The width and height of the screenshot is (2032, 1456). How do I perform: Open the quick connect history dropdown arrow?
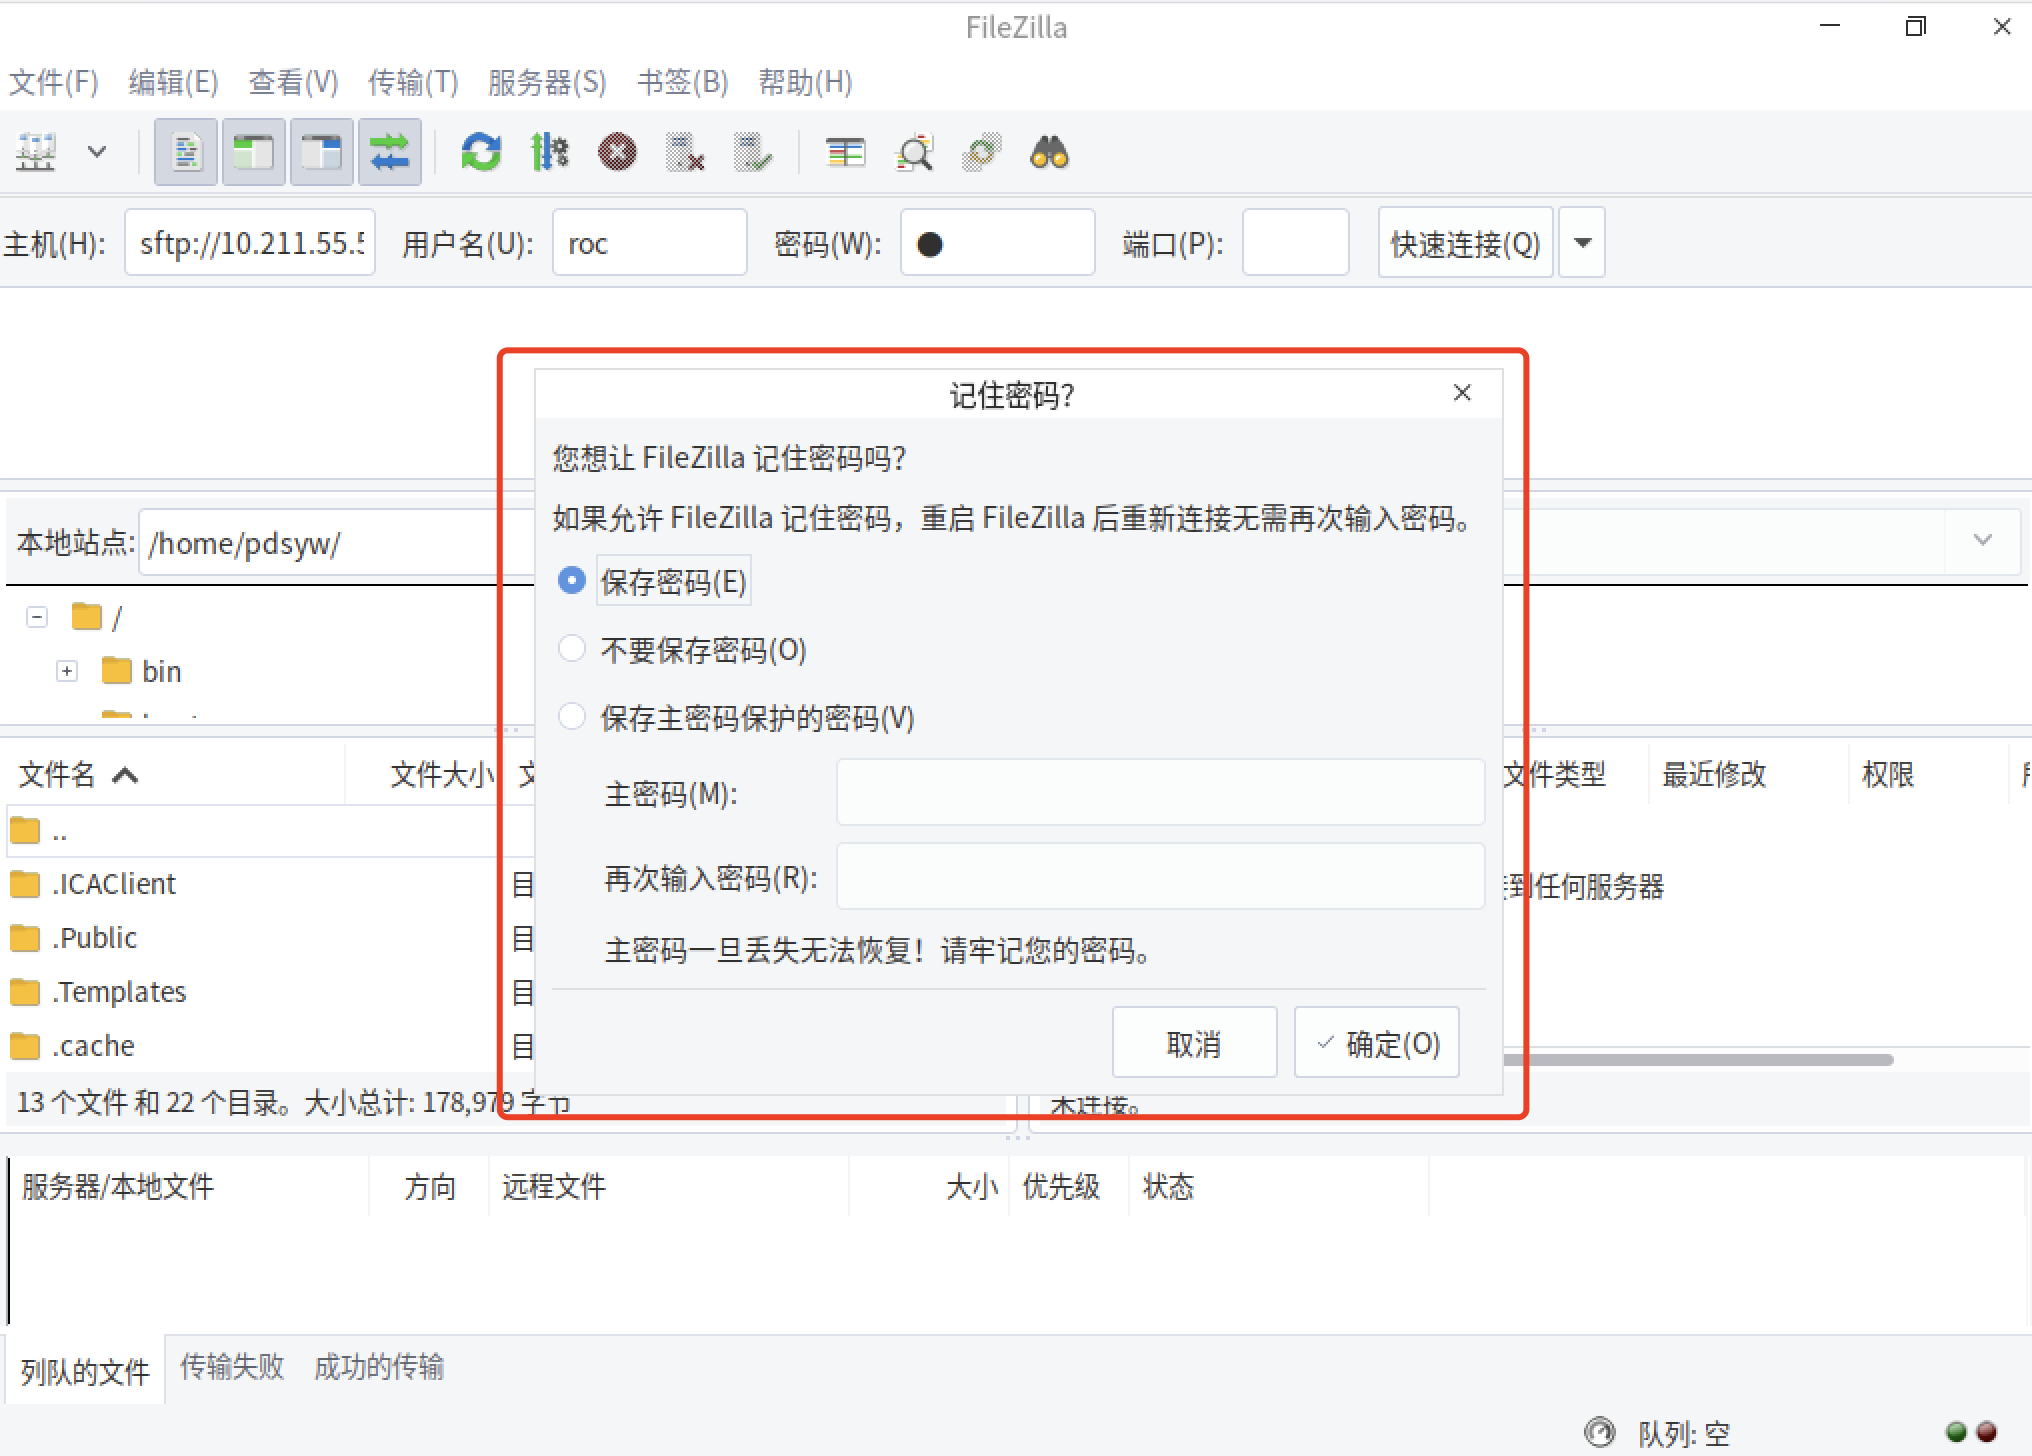[1583, 243]
